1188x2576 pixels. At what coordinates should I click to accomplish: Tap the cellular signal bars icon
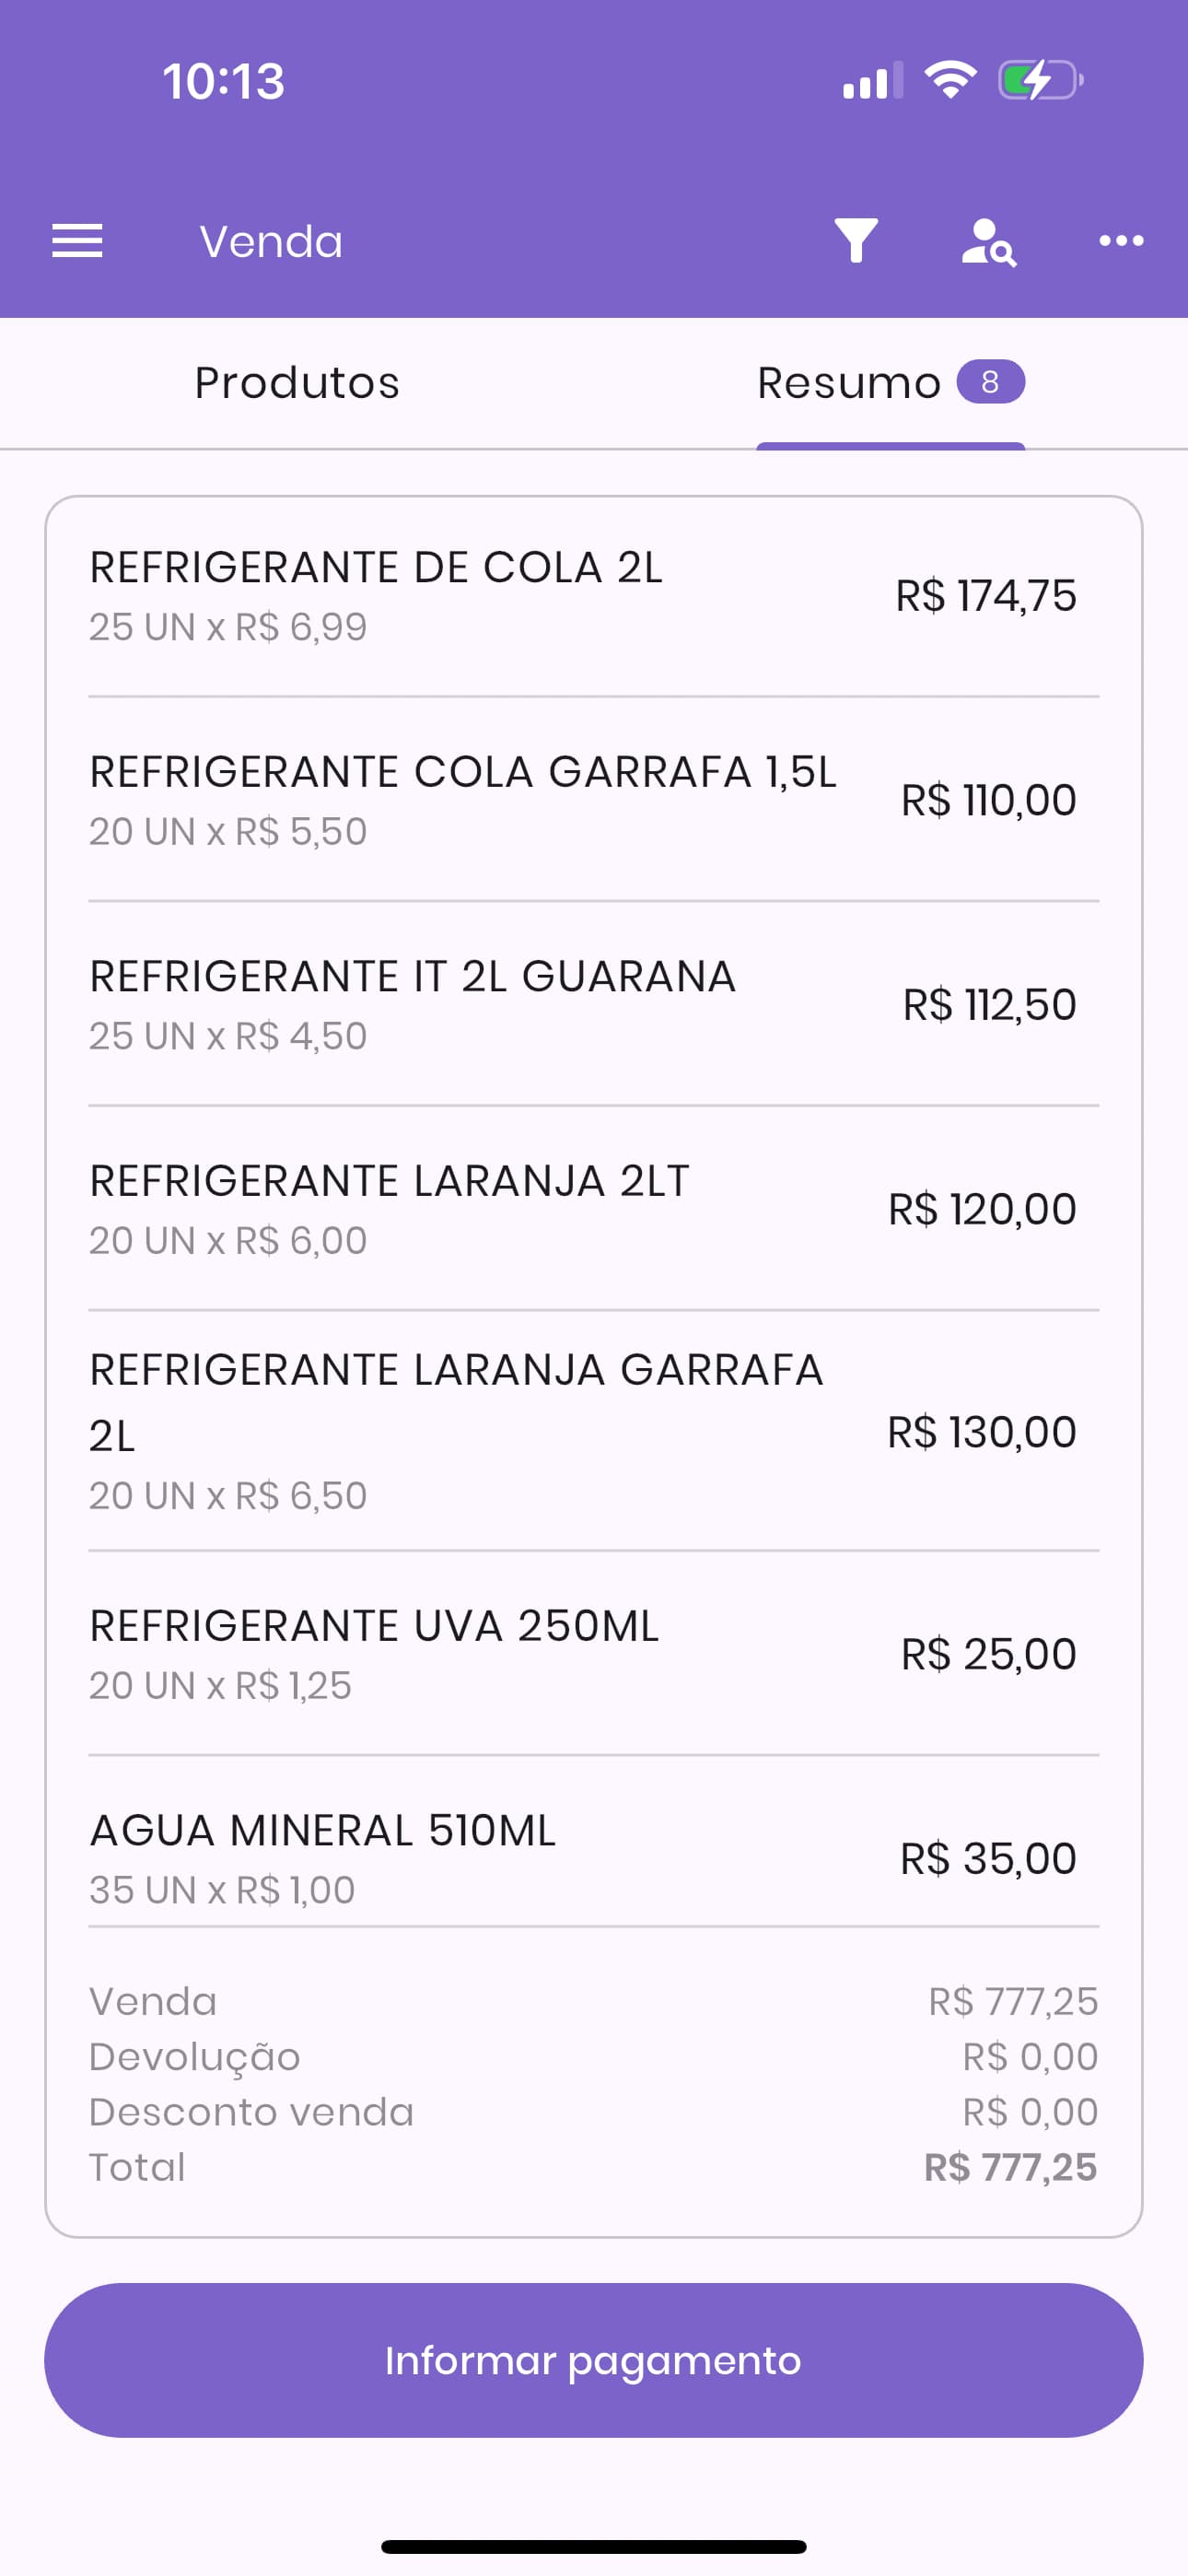coord(872,81)
